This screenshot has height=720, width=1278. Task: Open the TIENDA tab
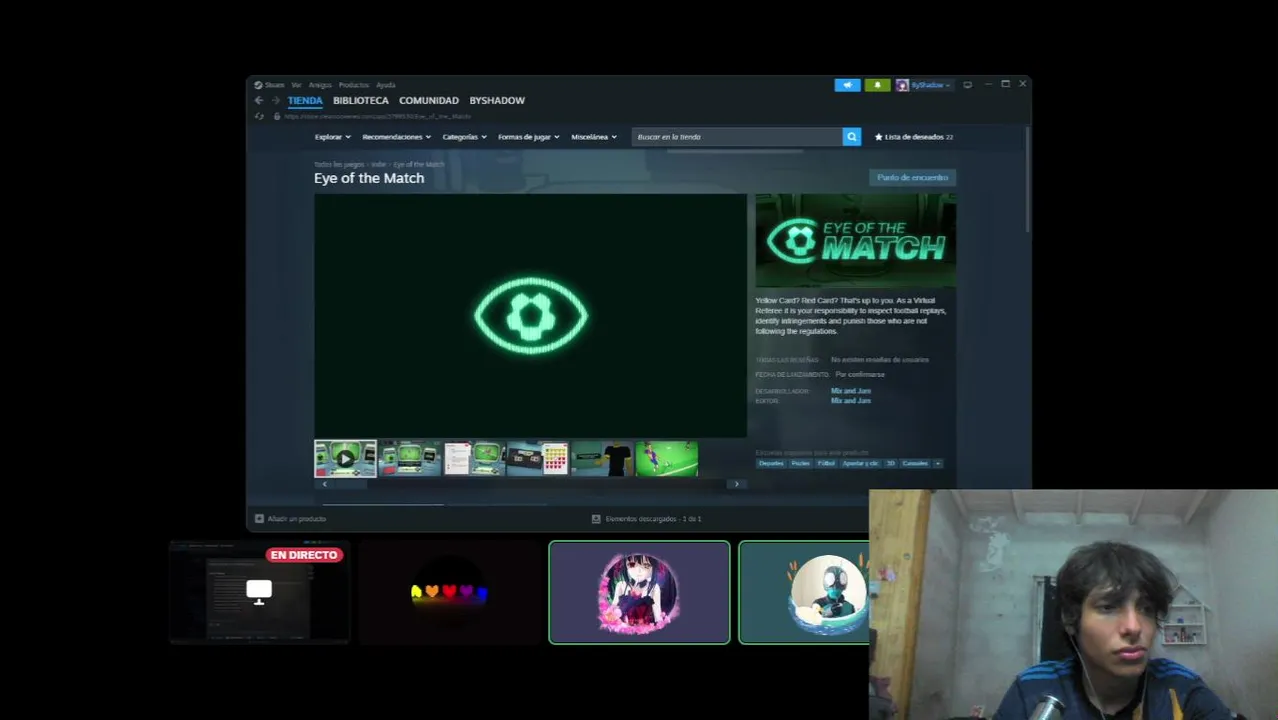point(305,101)
